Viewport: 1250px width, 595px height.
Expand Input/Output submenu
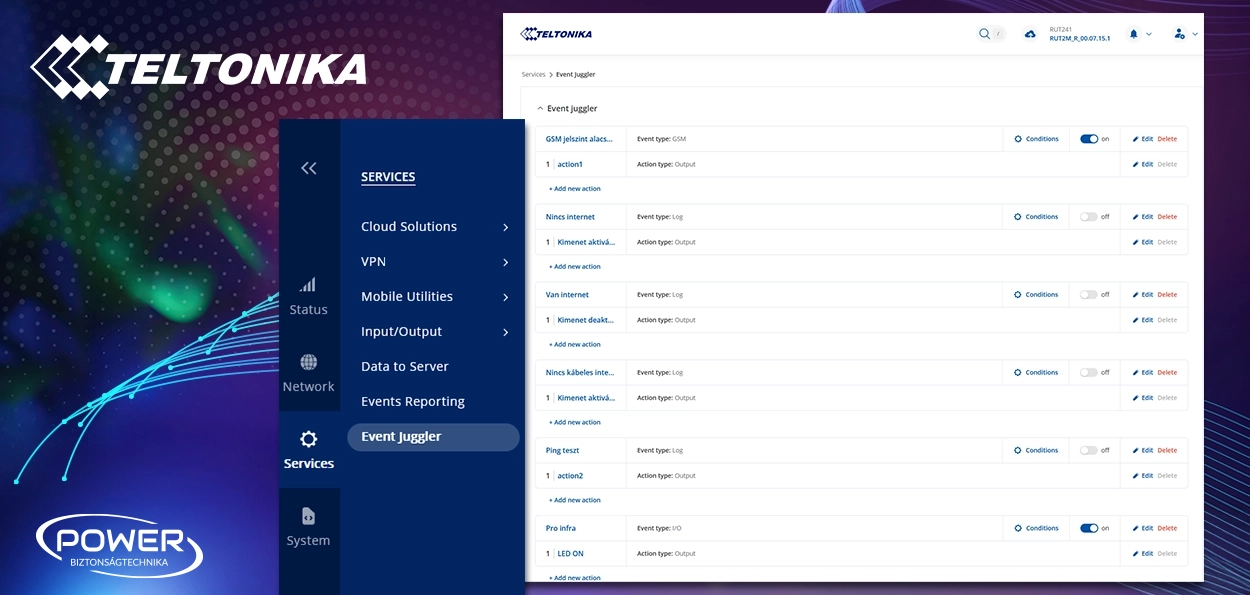pos(506,332)
